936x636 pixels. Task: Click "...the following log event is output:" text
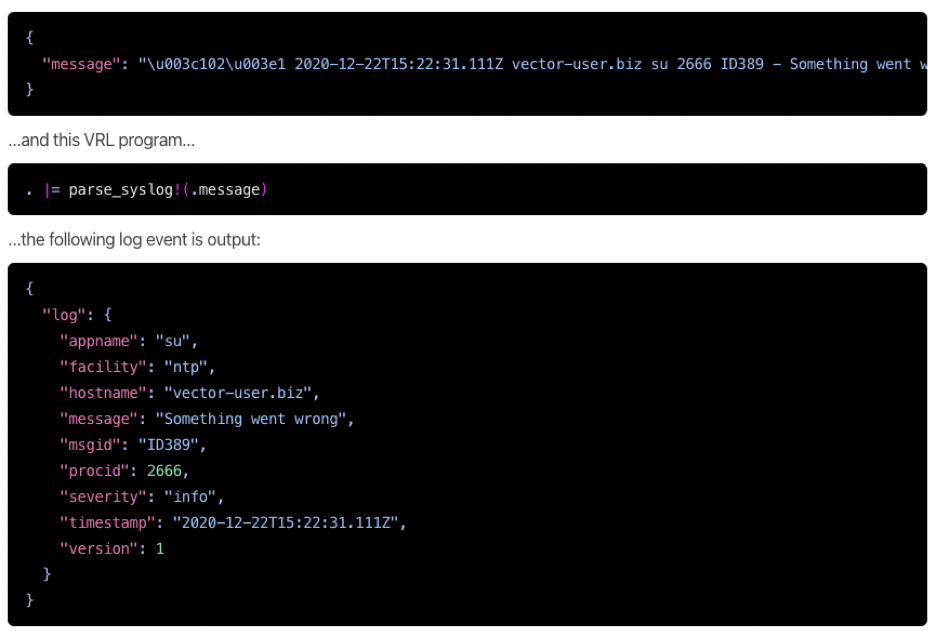pos(134,240)
